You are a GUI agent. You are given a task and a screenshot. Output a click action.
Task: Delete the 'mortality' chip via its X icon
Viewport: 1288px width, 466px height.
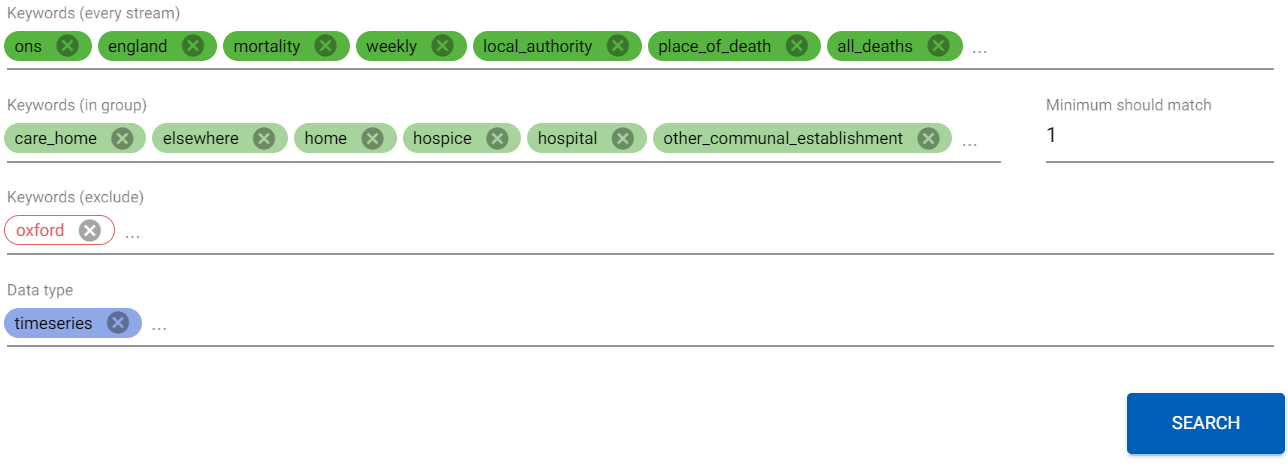tap(326, 46)
